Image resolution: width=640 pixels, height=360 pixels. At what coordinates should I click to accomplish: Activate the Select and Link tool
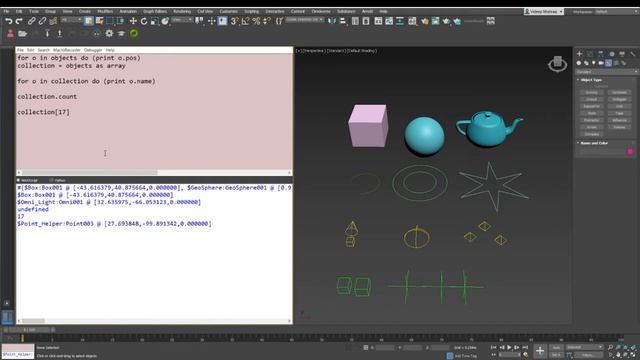pyautogui.click(x=31, y=21)
